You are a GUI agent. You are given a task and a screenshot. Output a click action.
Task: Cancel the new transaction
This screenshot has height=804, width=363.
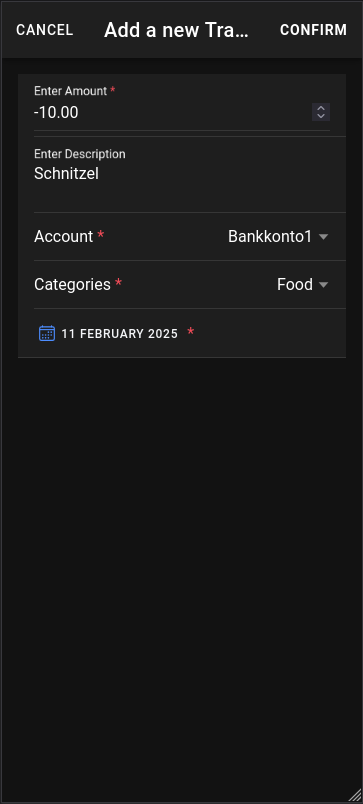[x=45, y=30]
